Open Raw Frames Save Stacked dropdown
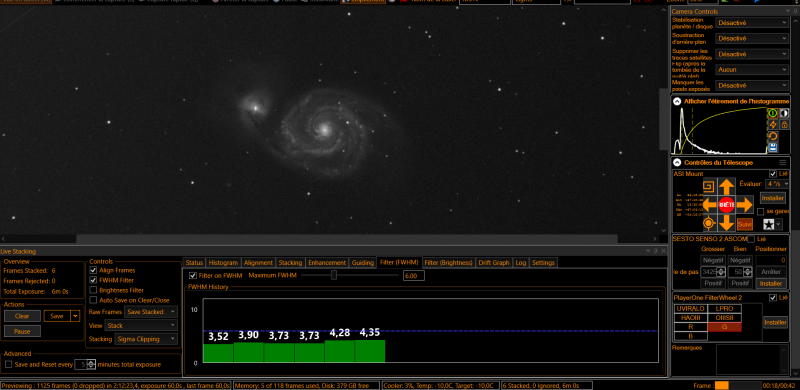This screenshot has height=390, width=800. [x=151, y=311]
